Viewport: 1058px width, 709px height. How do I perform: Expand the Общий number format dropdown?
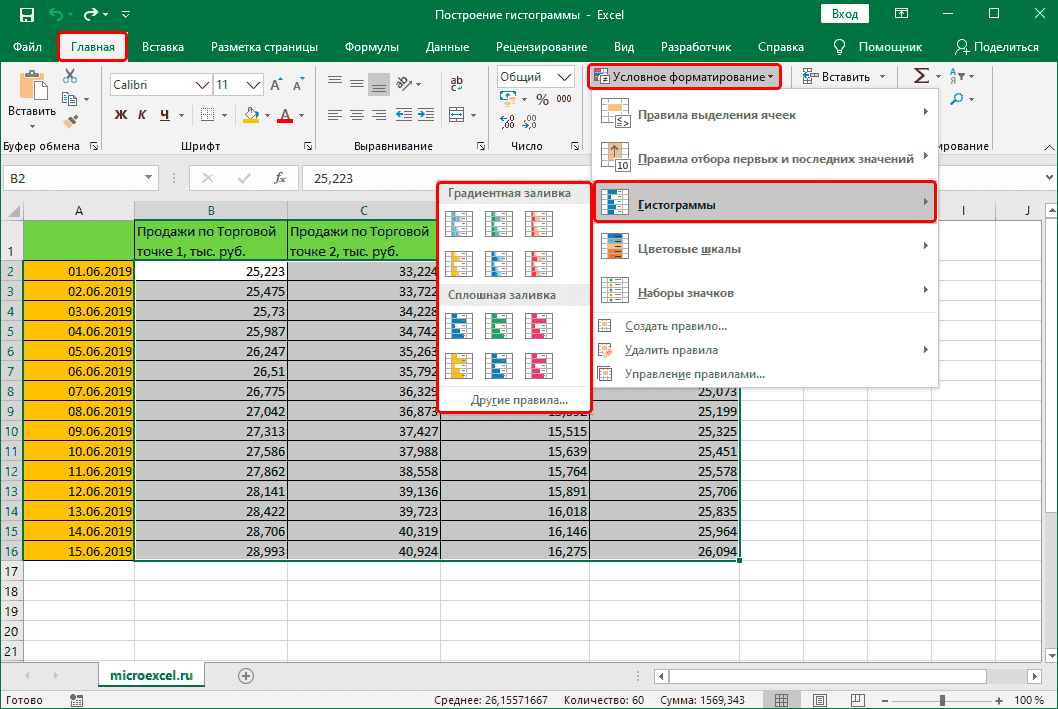pyautogui.click(x=563, y=77)
